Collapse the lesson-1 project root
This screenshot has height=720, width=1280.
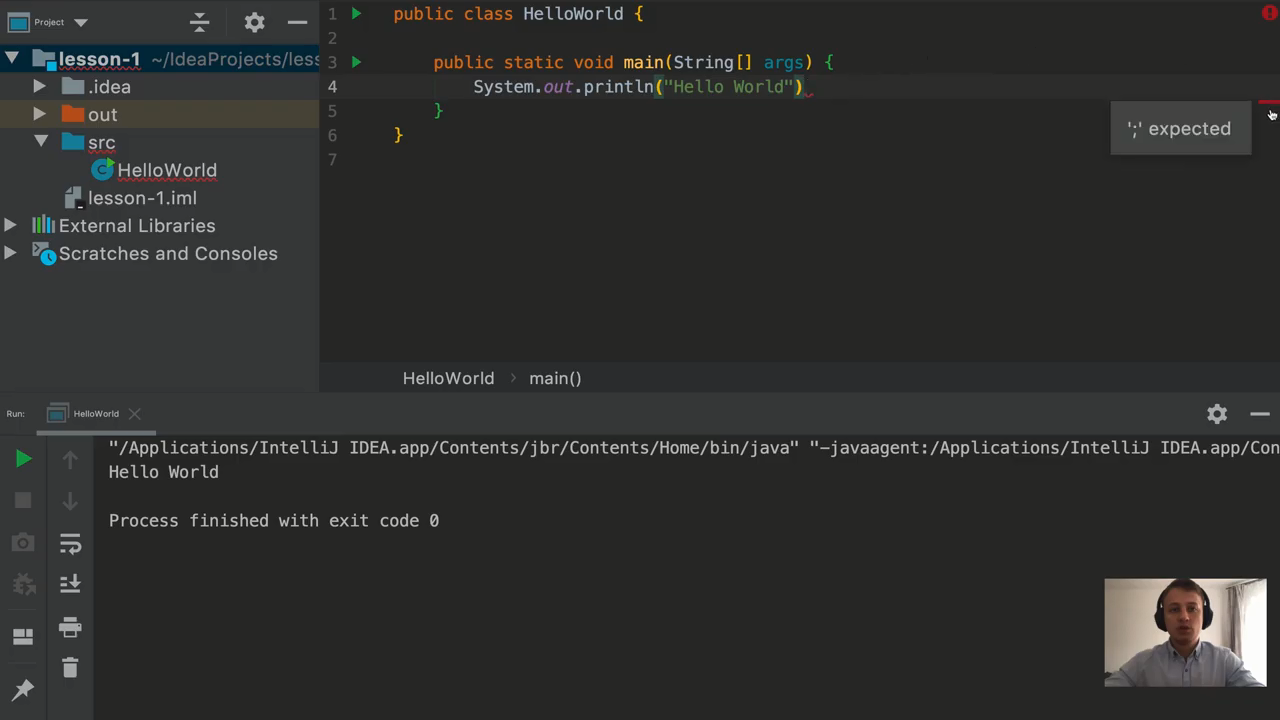pyautogui.click(x=12, y=59)
